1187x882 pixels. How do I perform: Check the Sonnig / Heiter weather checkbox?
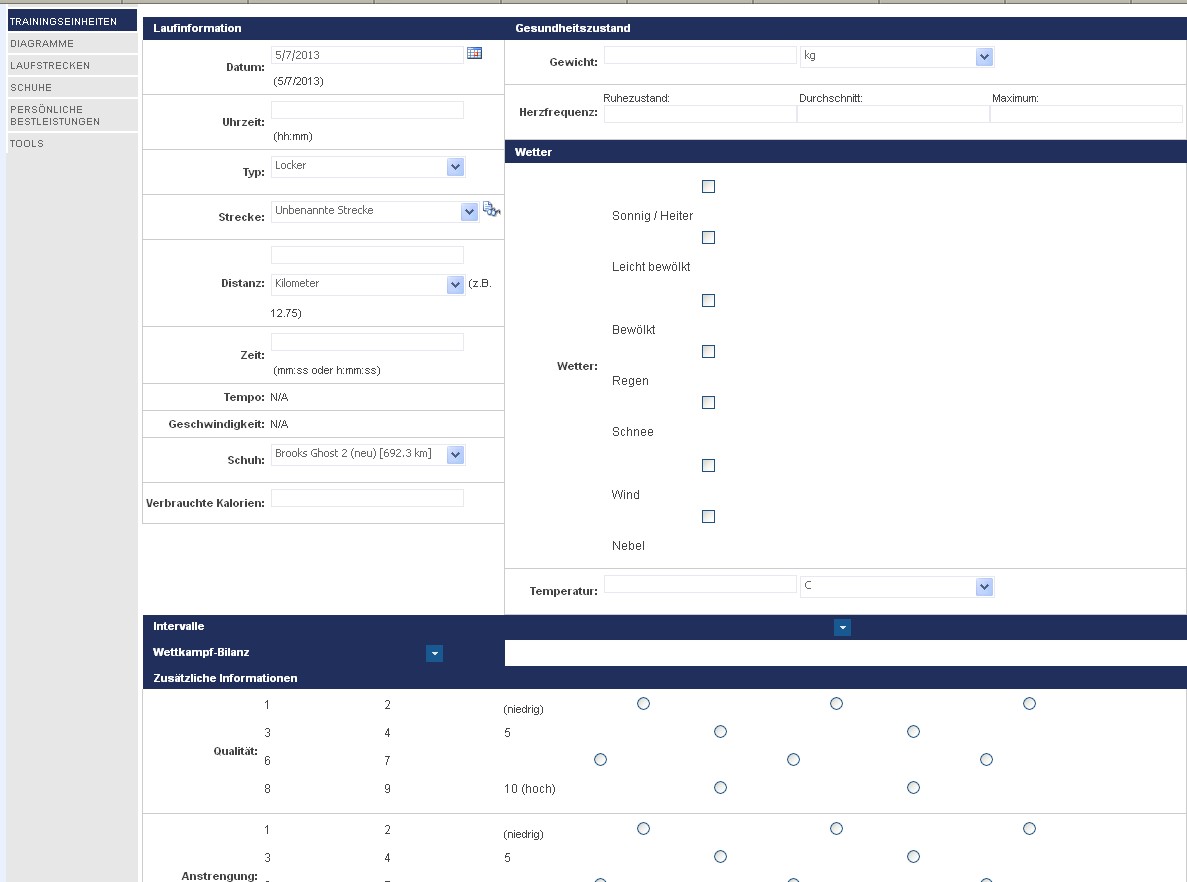(x=708, y=187)
